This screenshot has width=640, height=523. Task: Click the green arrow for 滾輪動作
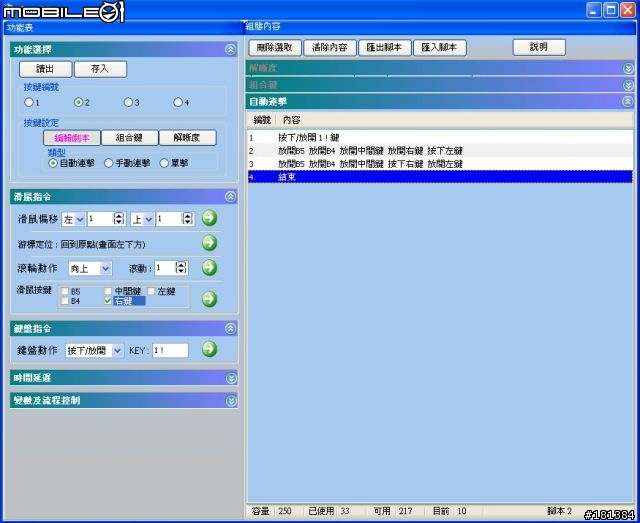209,268
